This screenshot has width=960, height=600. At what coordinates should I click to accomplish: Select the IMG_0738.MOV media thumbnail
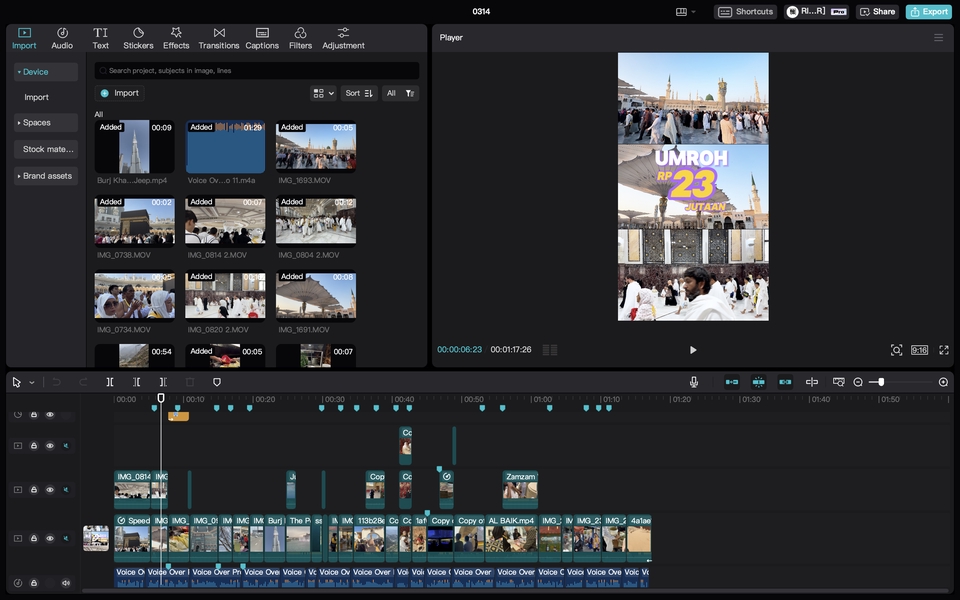point(134,221)
